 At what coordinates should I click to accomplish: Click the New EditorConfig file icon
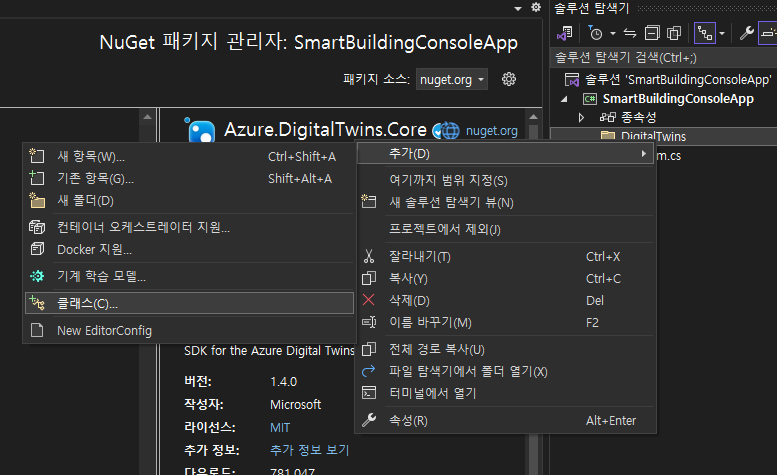37,330
